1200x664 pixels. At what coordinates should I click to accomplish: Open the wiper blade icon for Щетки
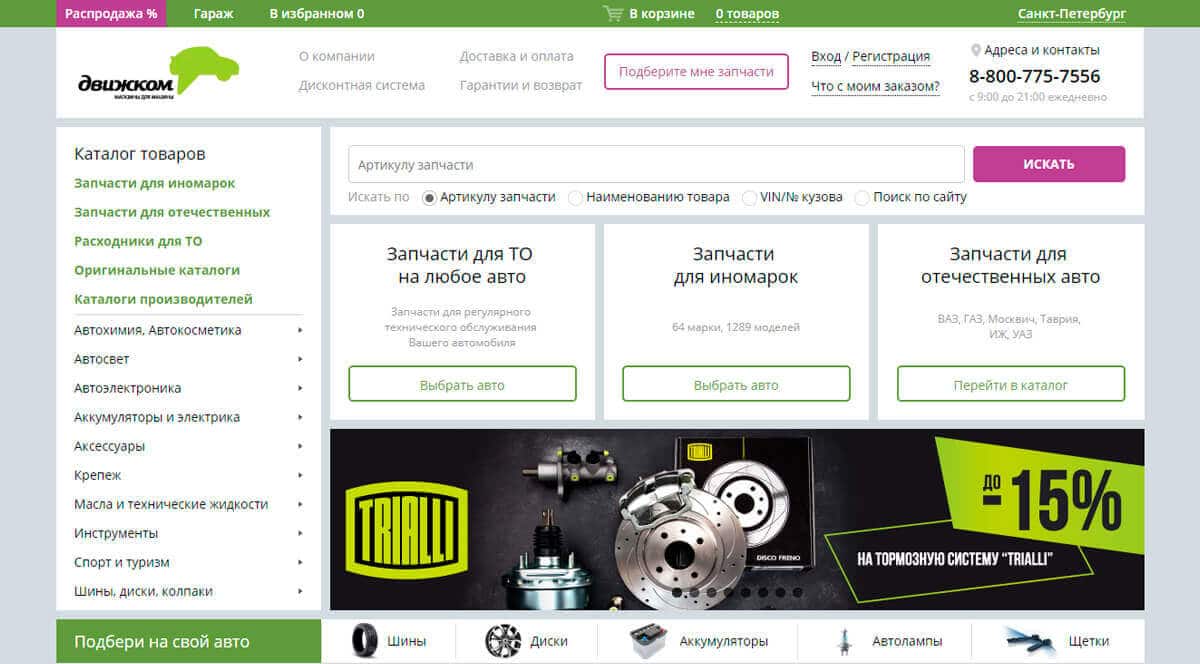pyautogui.click(x=1030, y=641)
